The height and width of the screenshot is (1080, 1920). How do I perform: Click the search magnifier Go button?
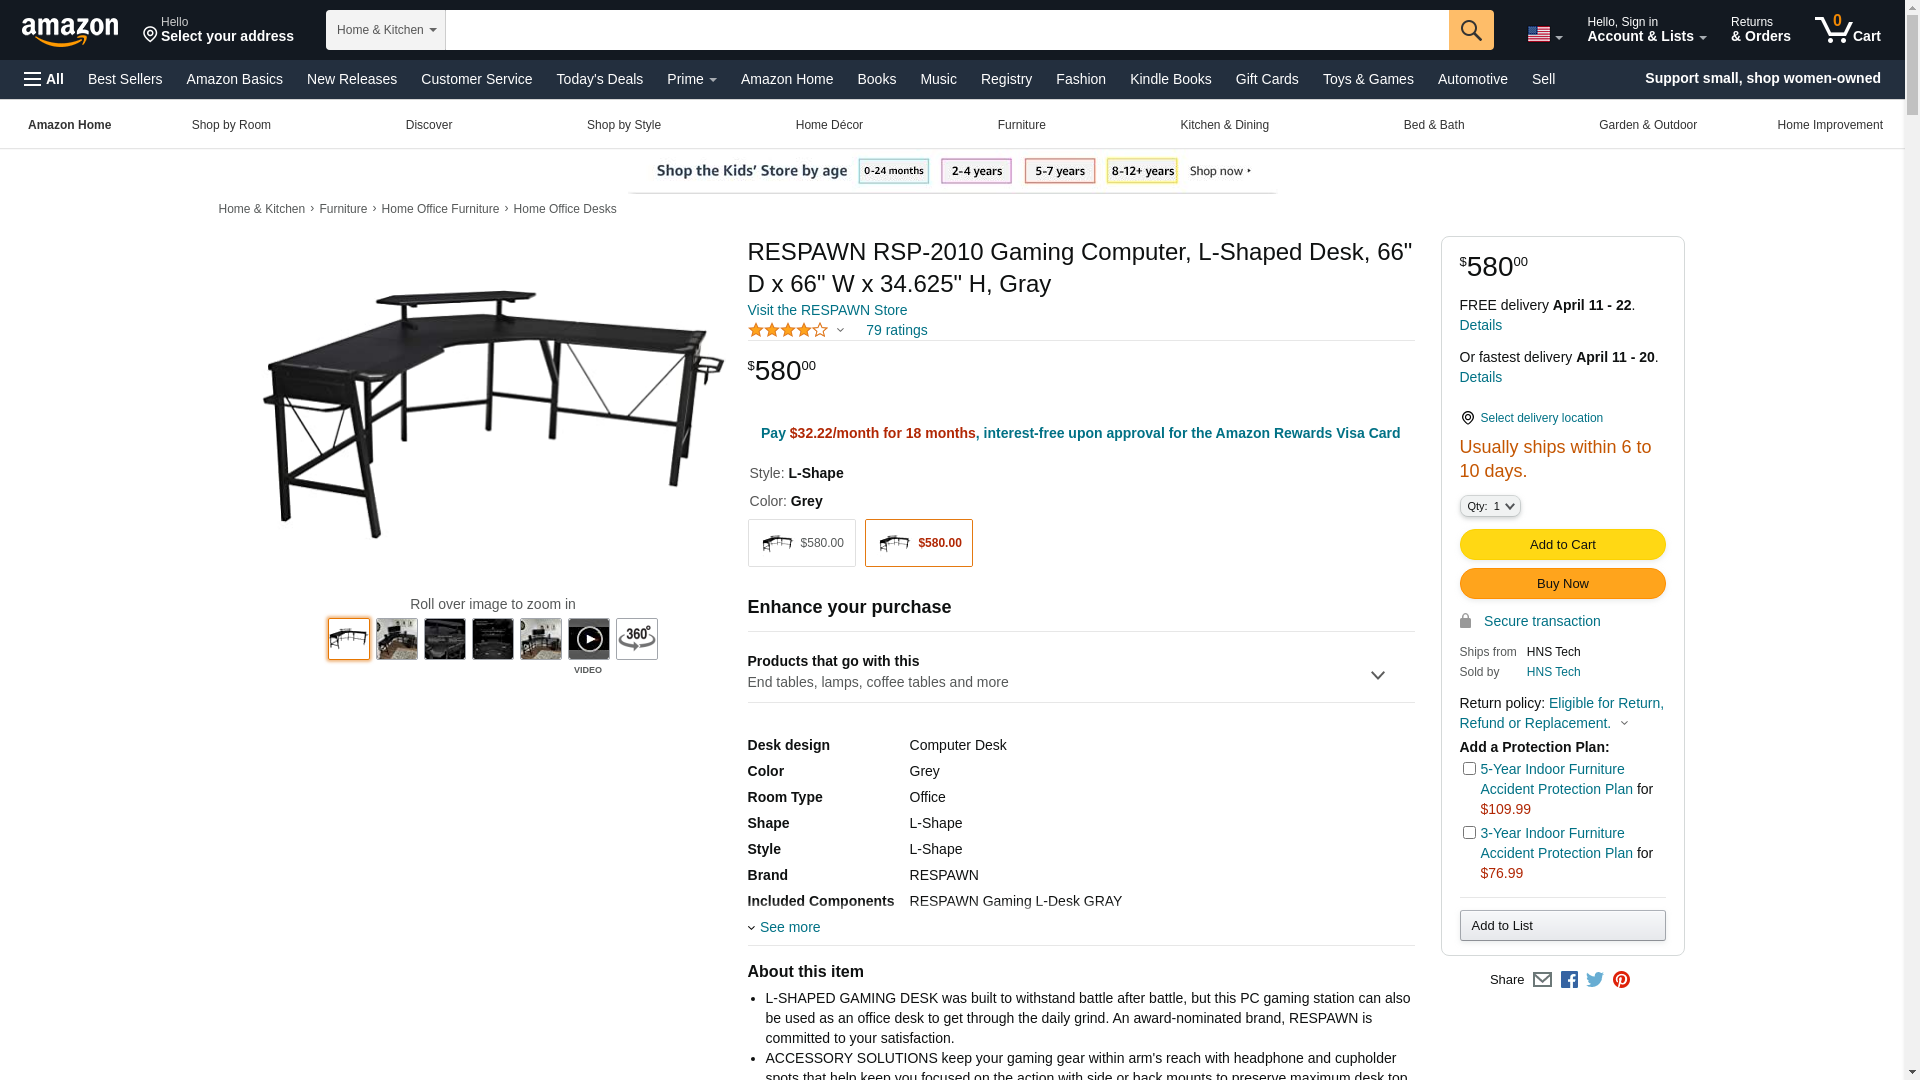[1470, 30]
